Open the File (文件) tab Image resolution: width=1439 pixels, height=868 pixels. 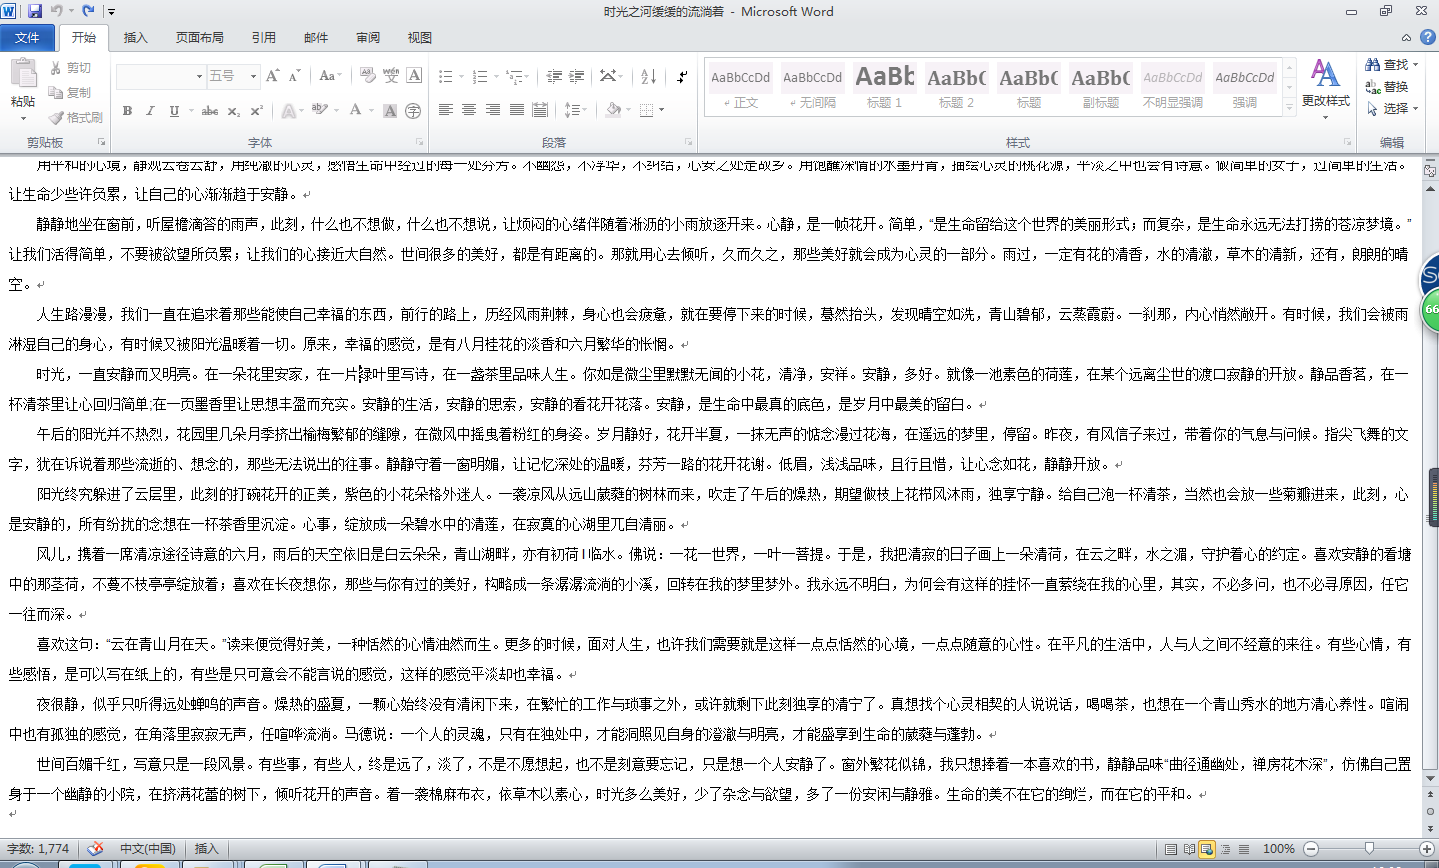27,37
